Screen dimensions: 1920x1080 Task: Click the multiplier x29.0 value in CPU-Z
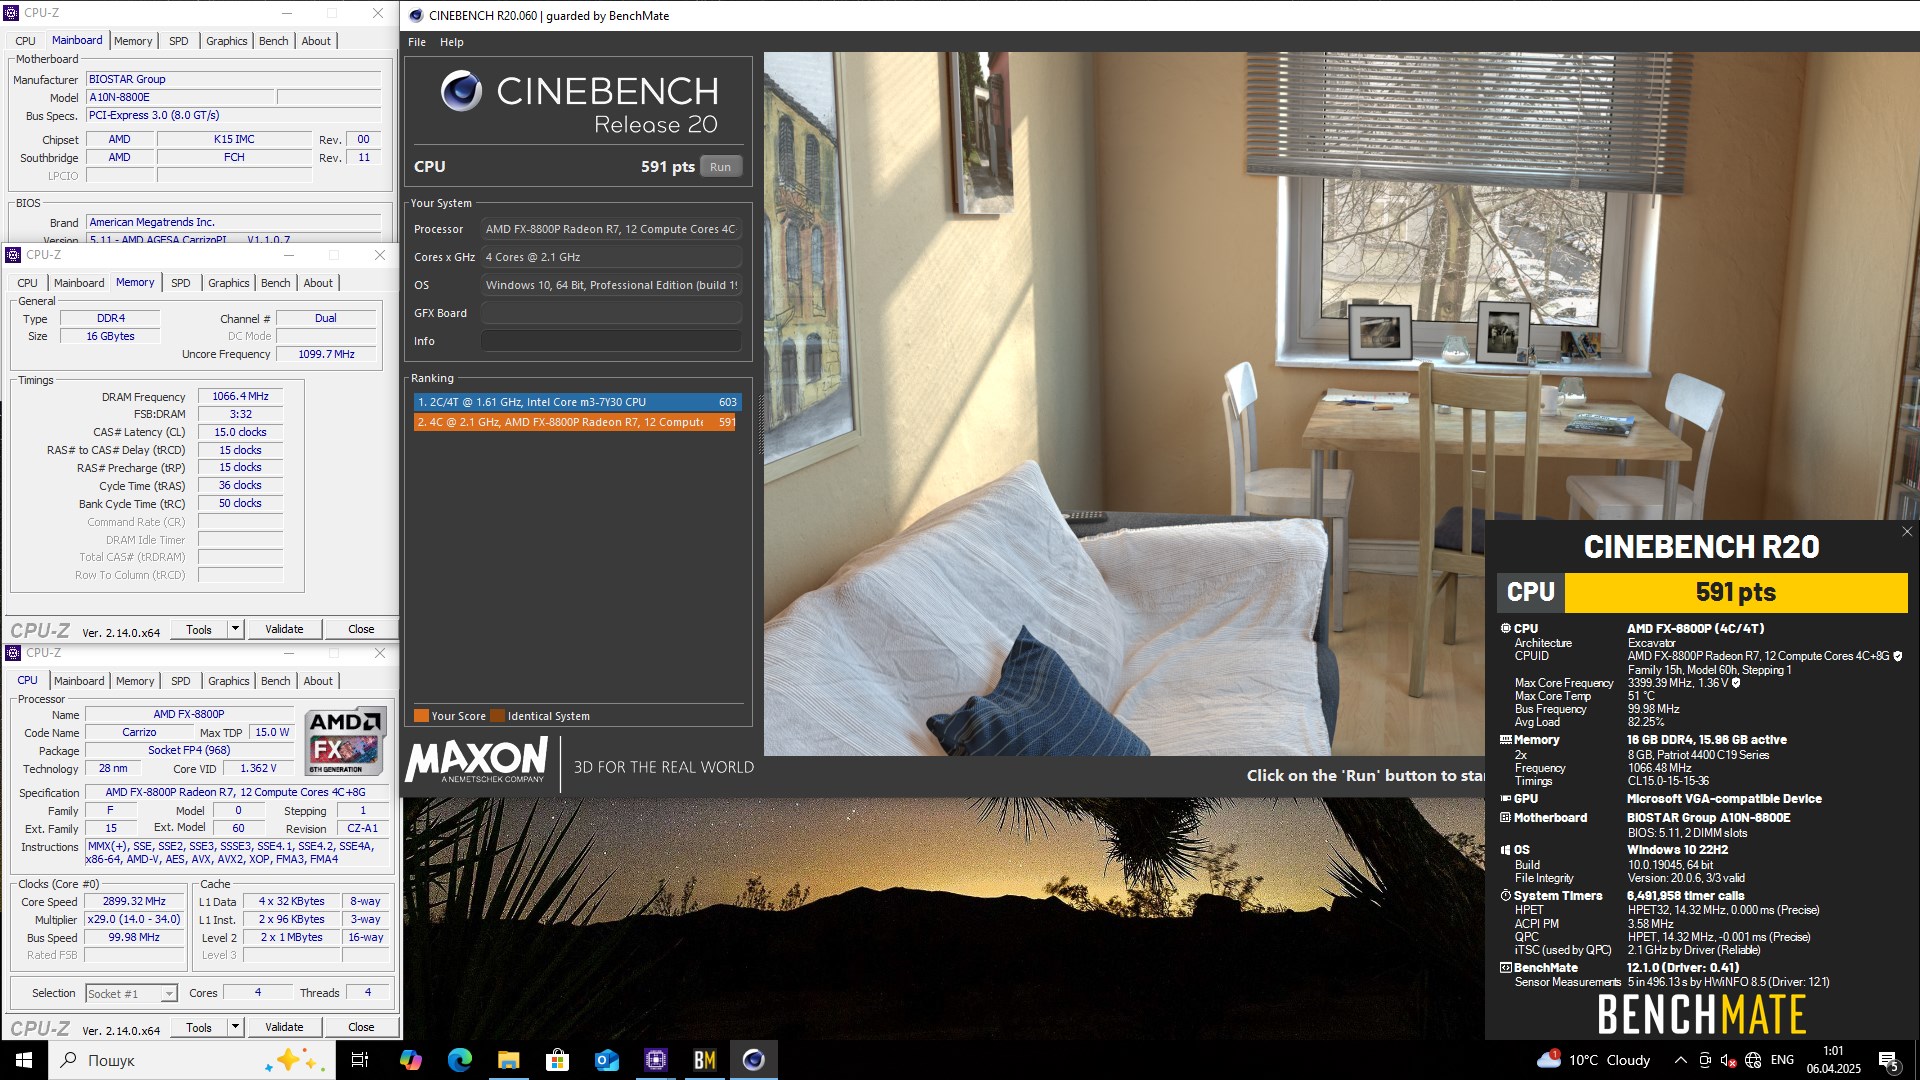tap(134, 919)
